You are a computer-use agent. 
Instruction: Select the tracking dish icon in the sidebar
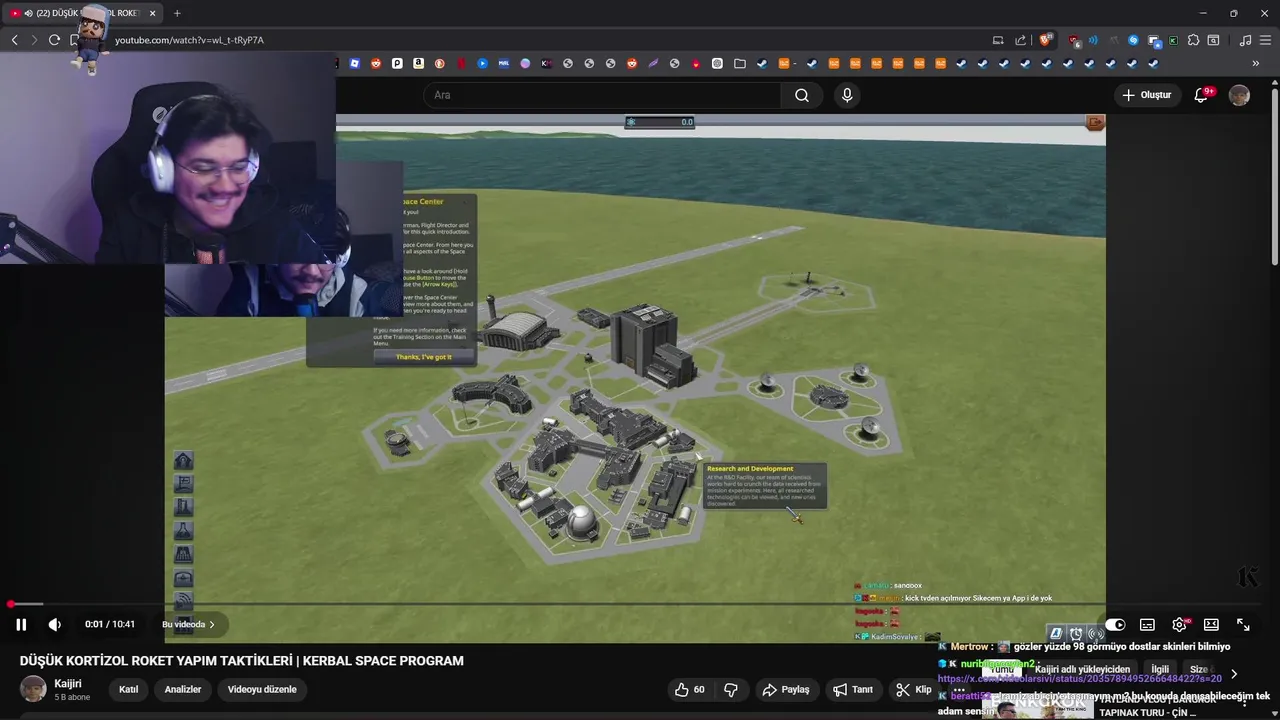coord(183,600)
